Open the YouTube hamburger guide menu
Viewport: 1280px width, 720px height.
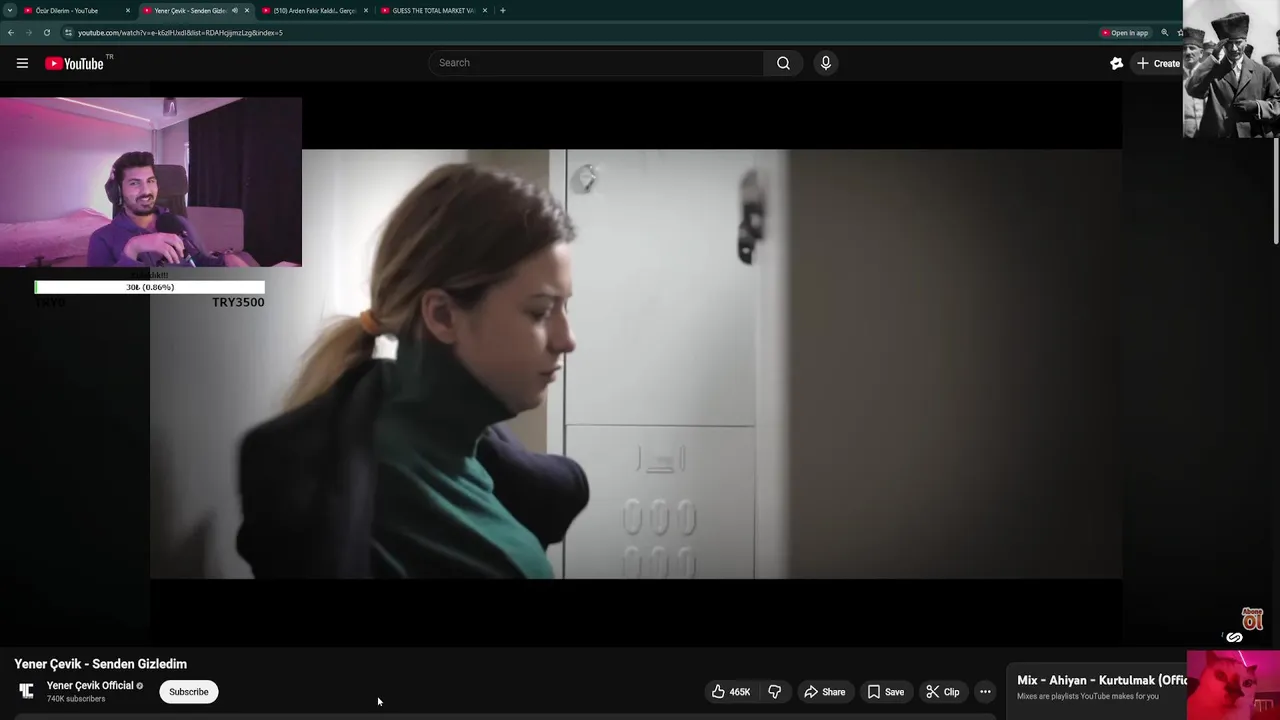[22, 63]
